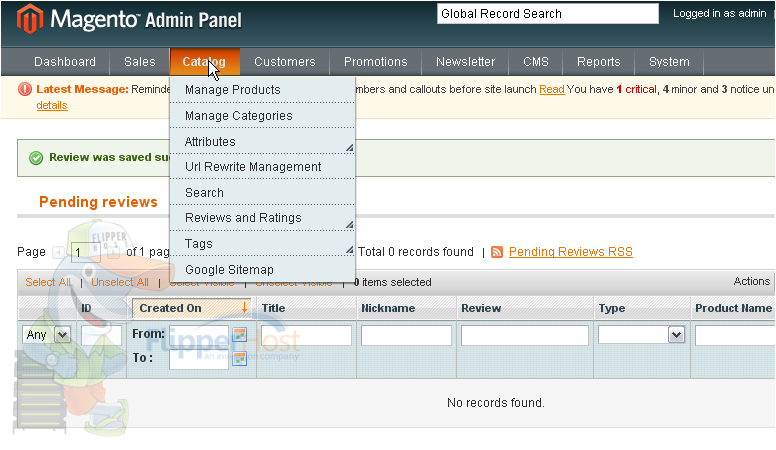Open the Type filter dropdown
Viewport: 776px width, 450px height.
tap(641, 335)
